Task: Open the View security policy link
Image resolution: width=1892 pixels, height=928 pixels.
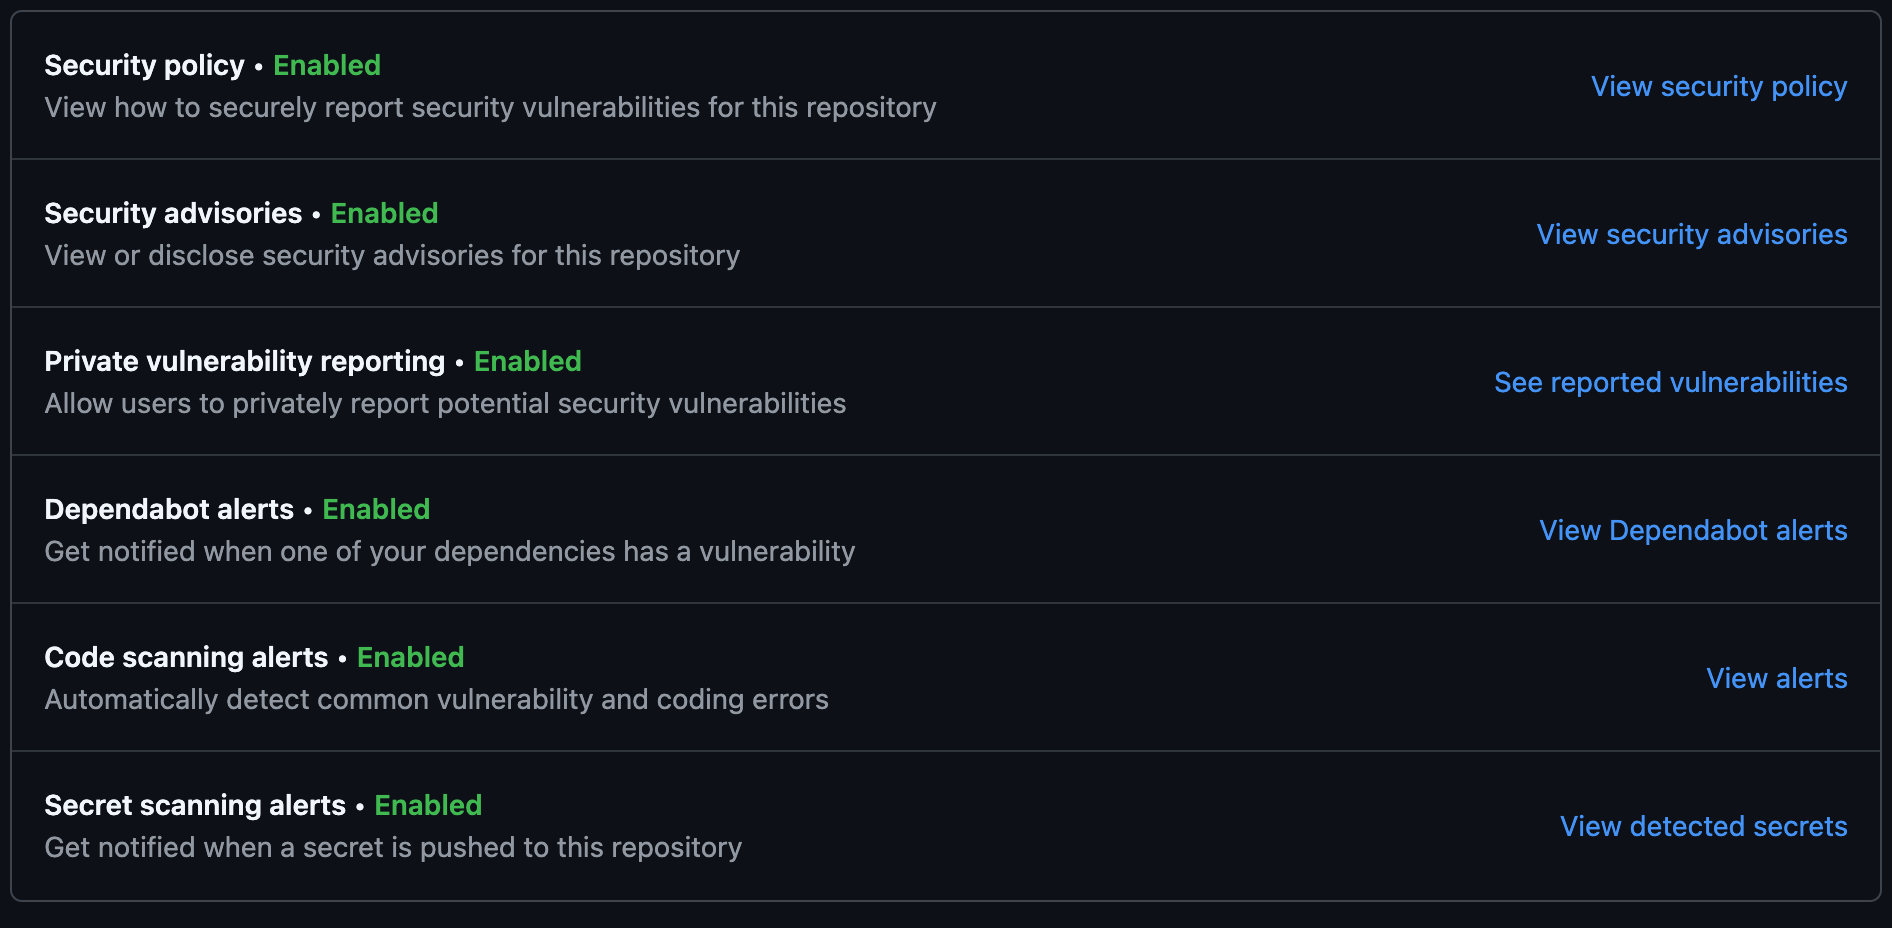Action: coord(1718,86)
